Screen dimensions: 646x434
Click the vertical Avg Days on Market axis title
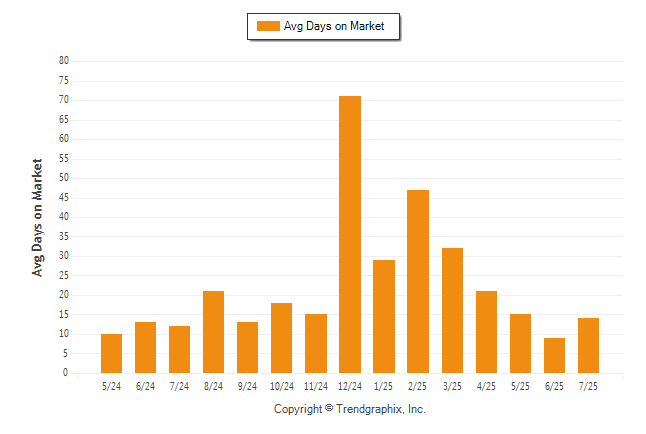pos(37,218)
